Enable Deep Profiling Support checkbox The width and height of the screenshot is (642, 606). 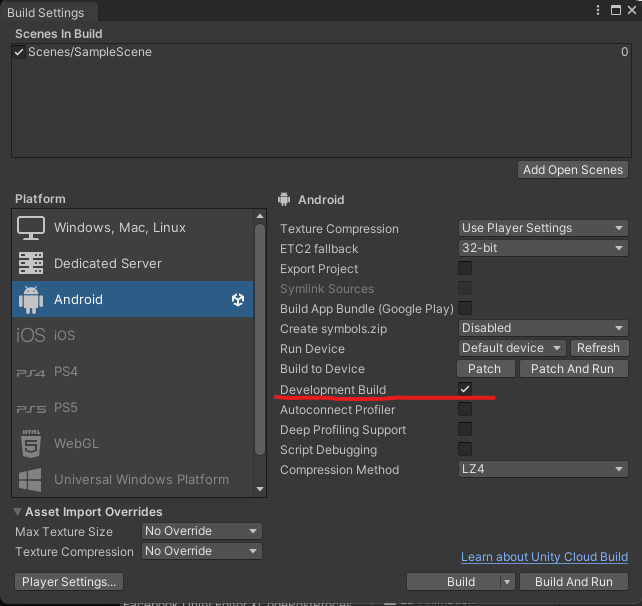point(465,429)
